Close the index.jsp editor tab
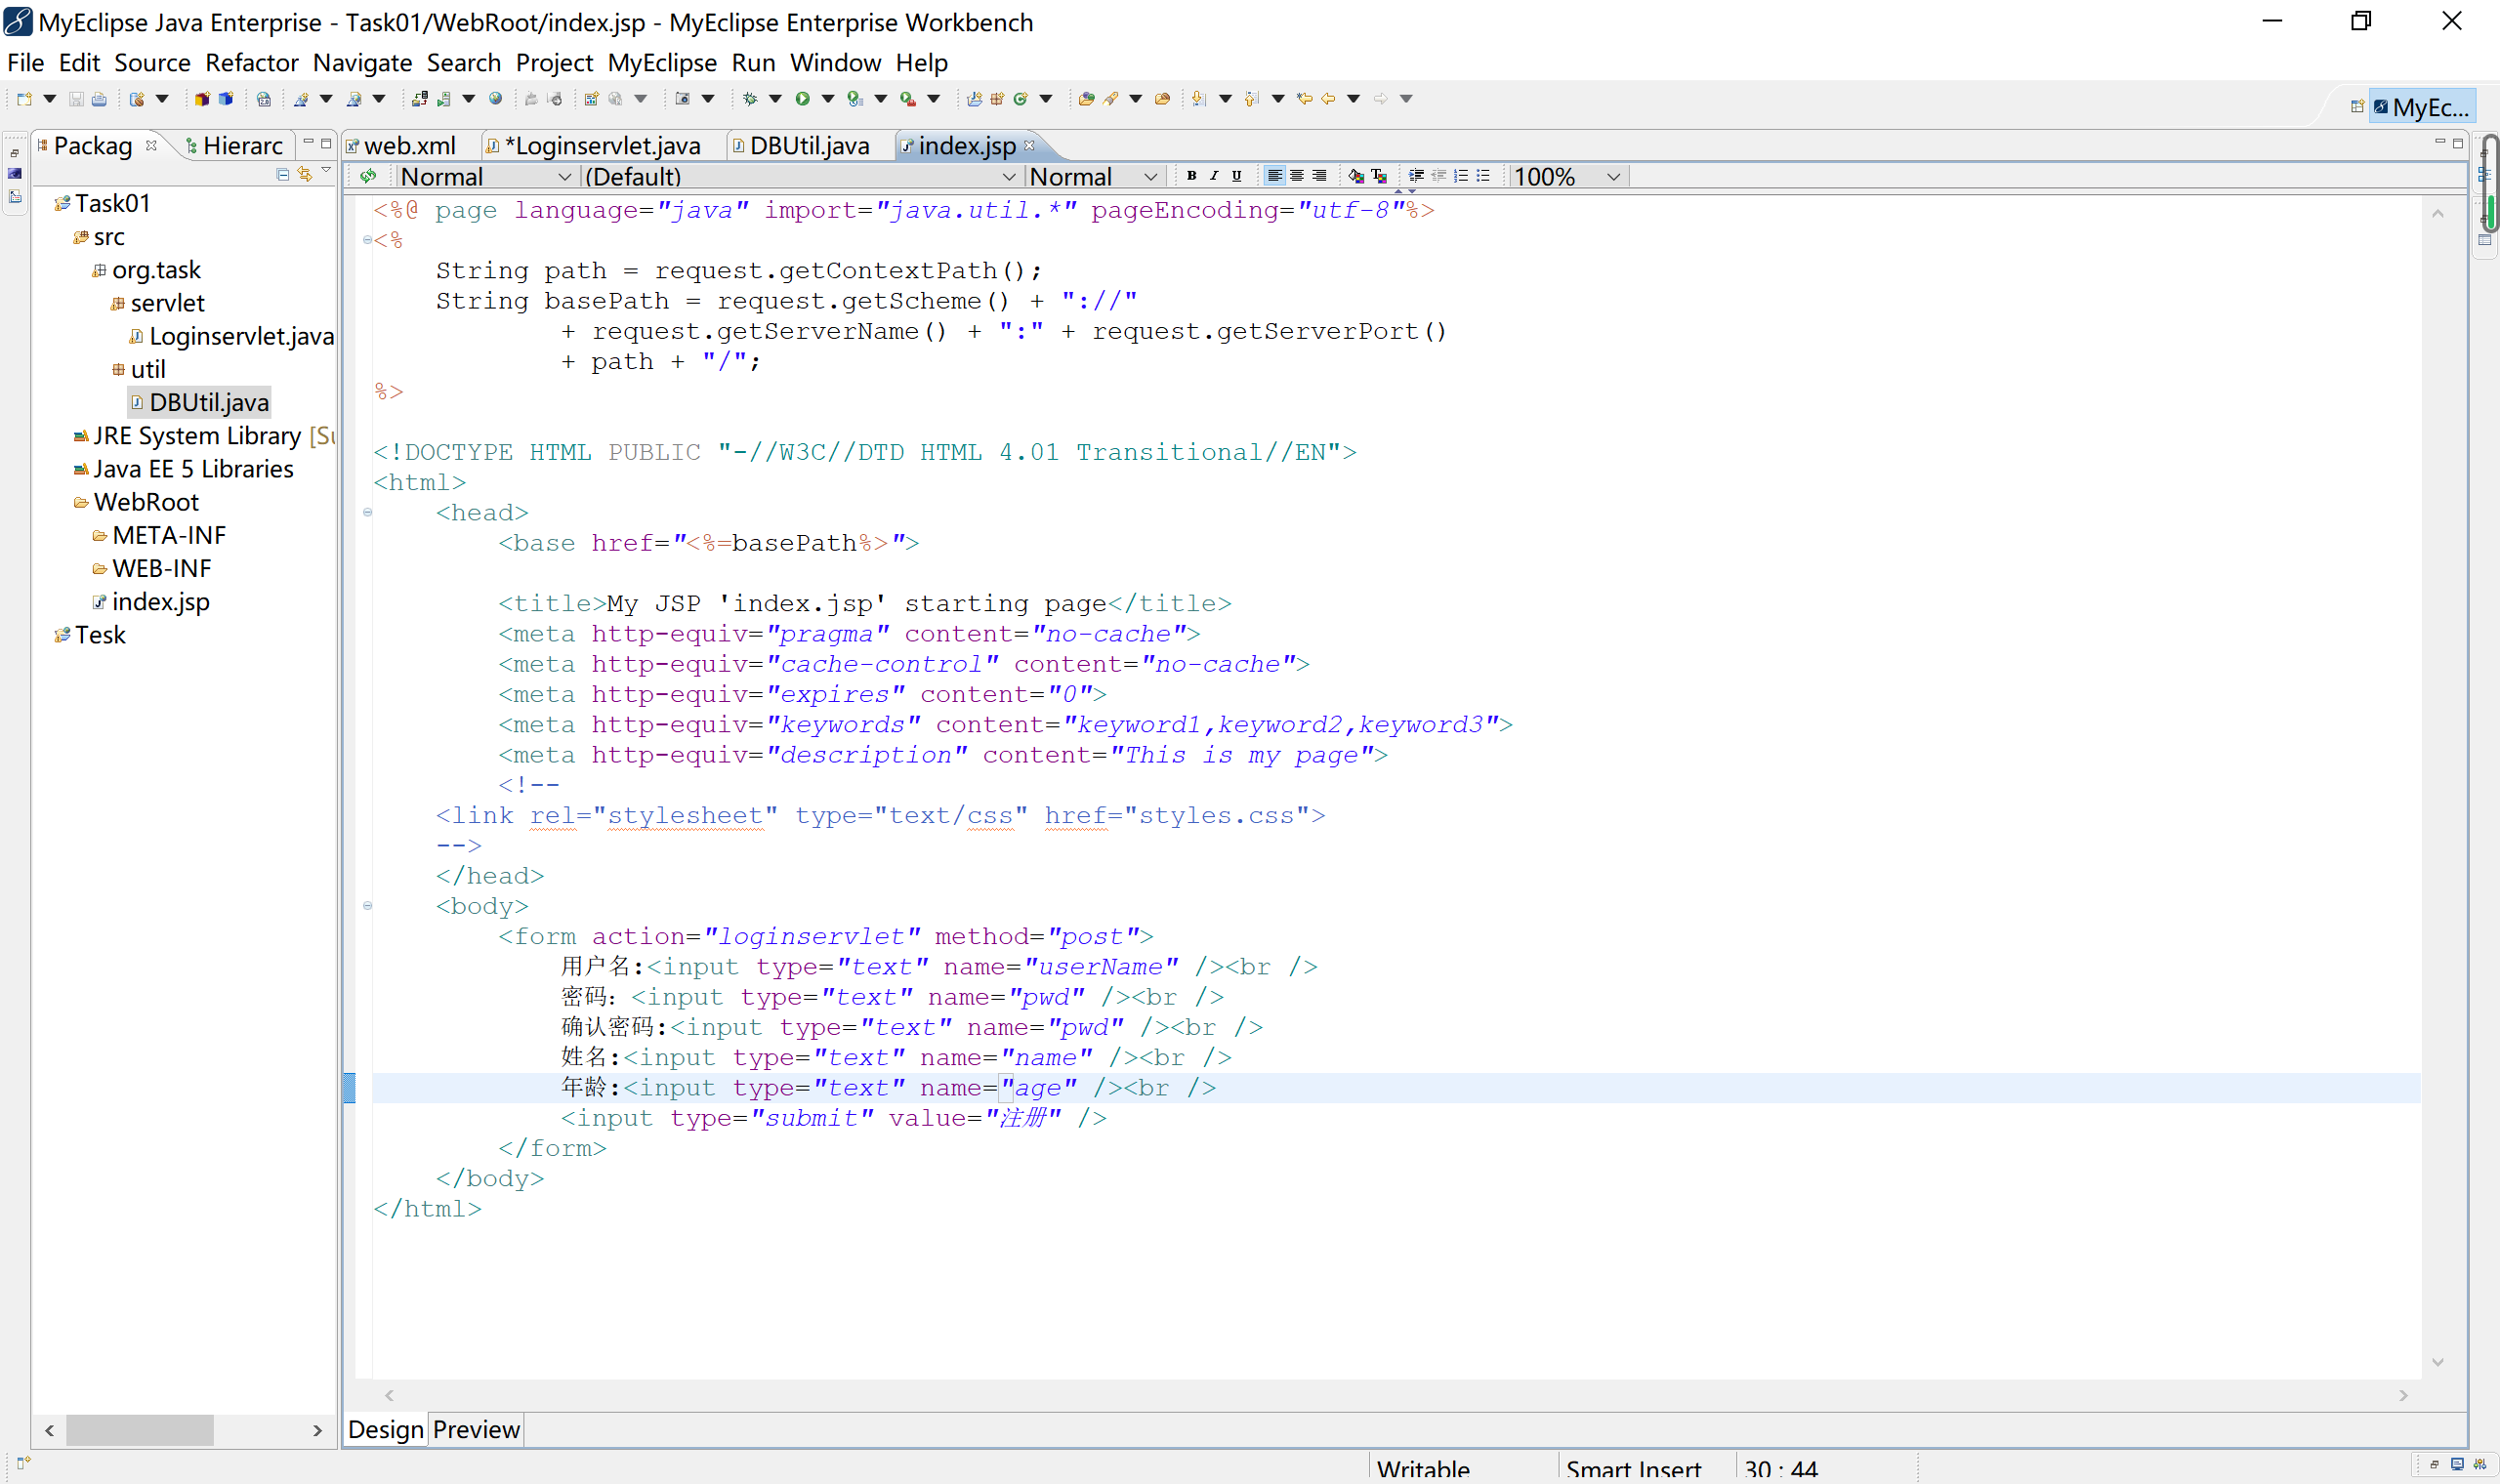 click(1029, 145)
